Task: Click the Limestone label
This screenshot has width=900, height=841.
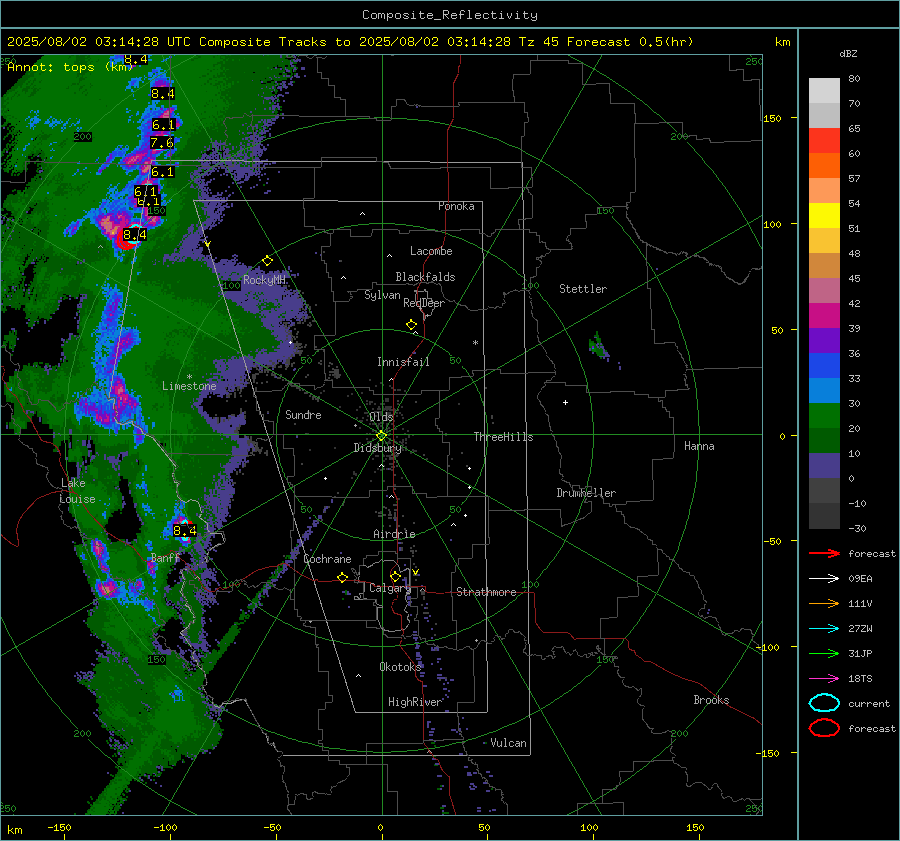Action: pos(189,386)
